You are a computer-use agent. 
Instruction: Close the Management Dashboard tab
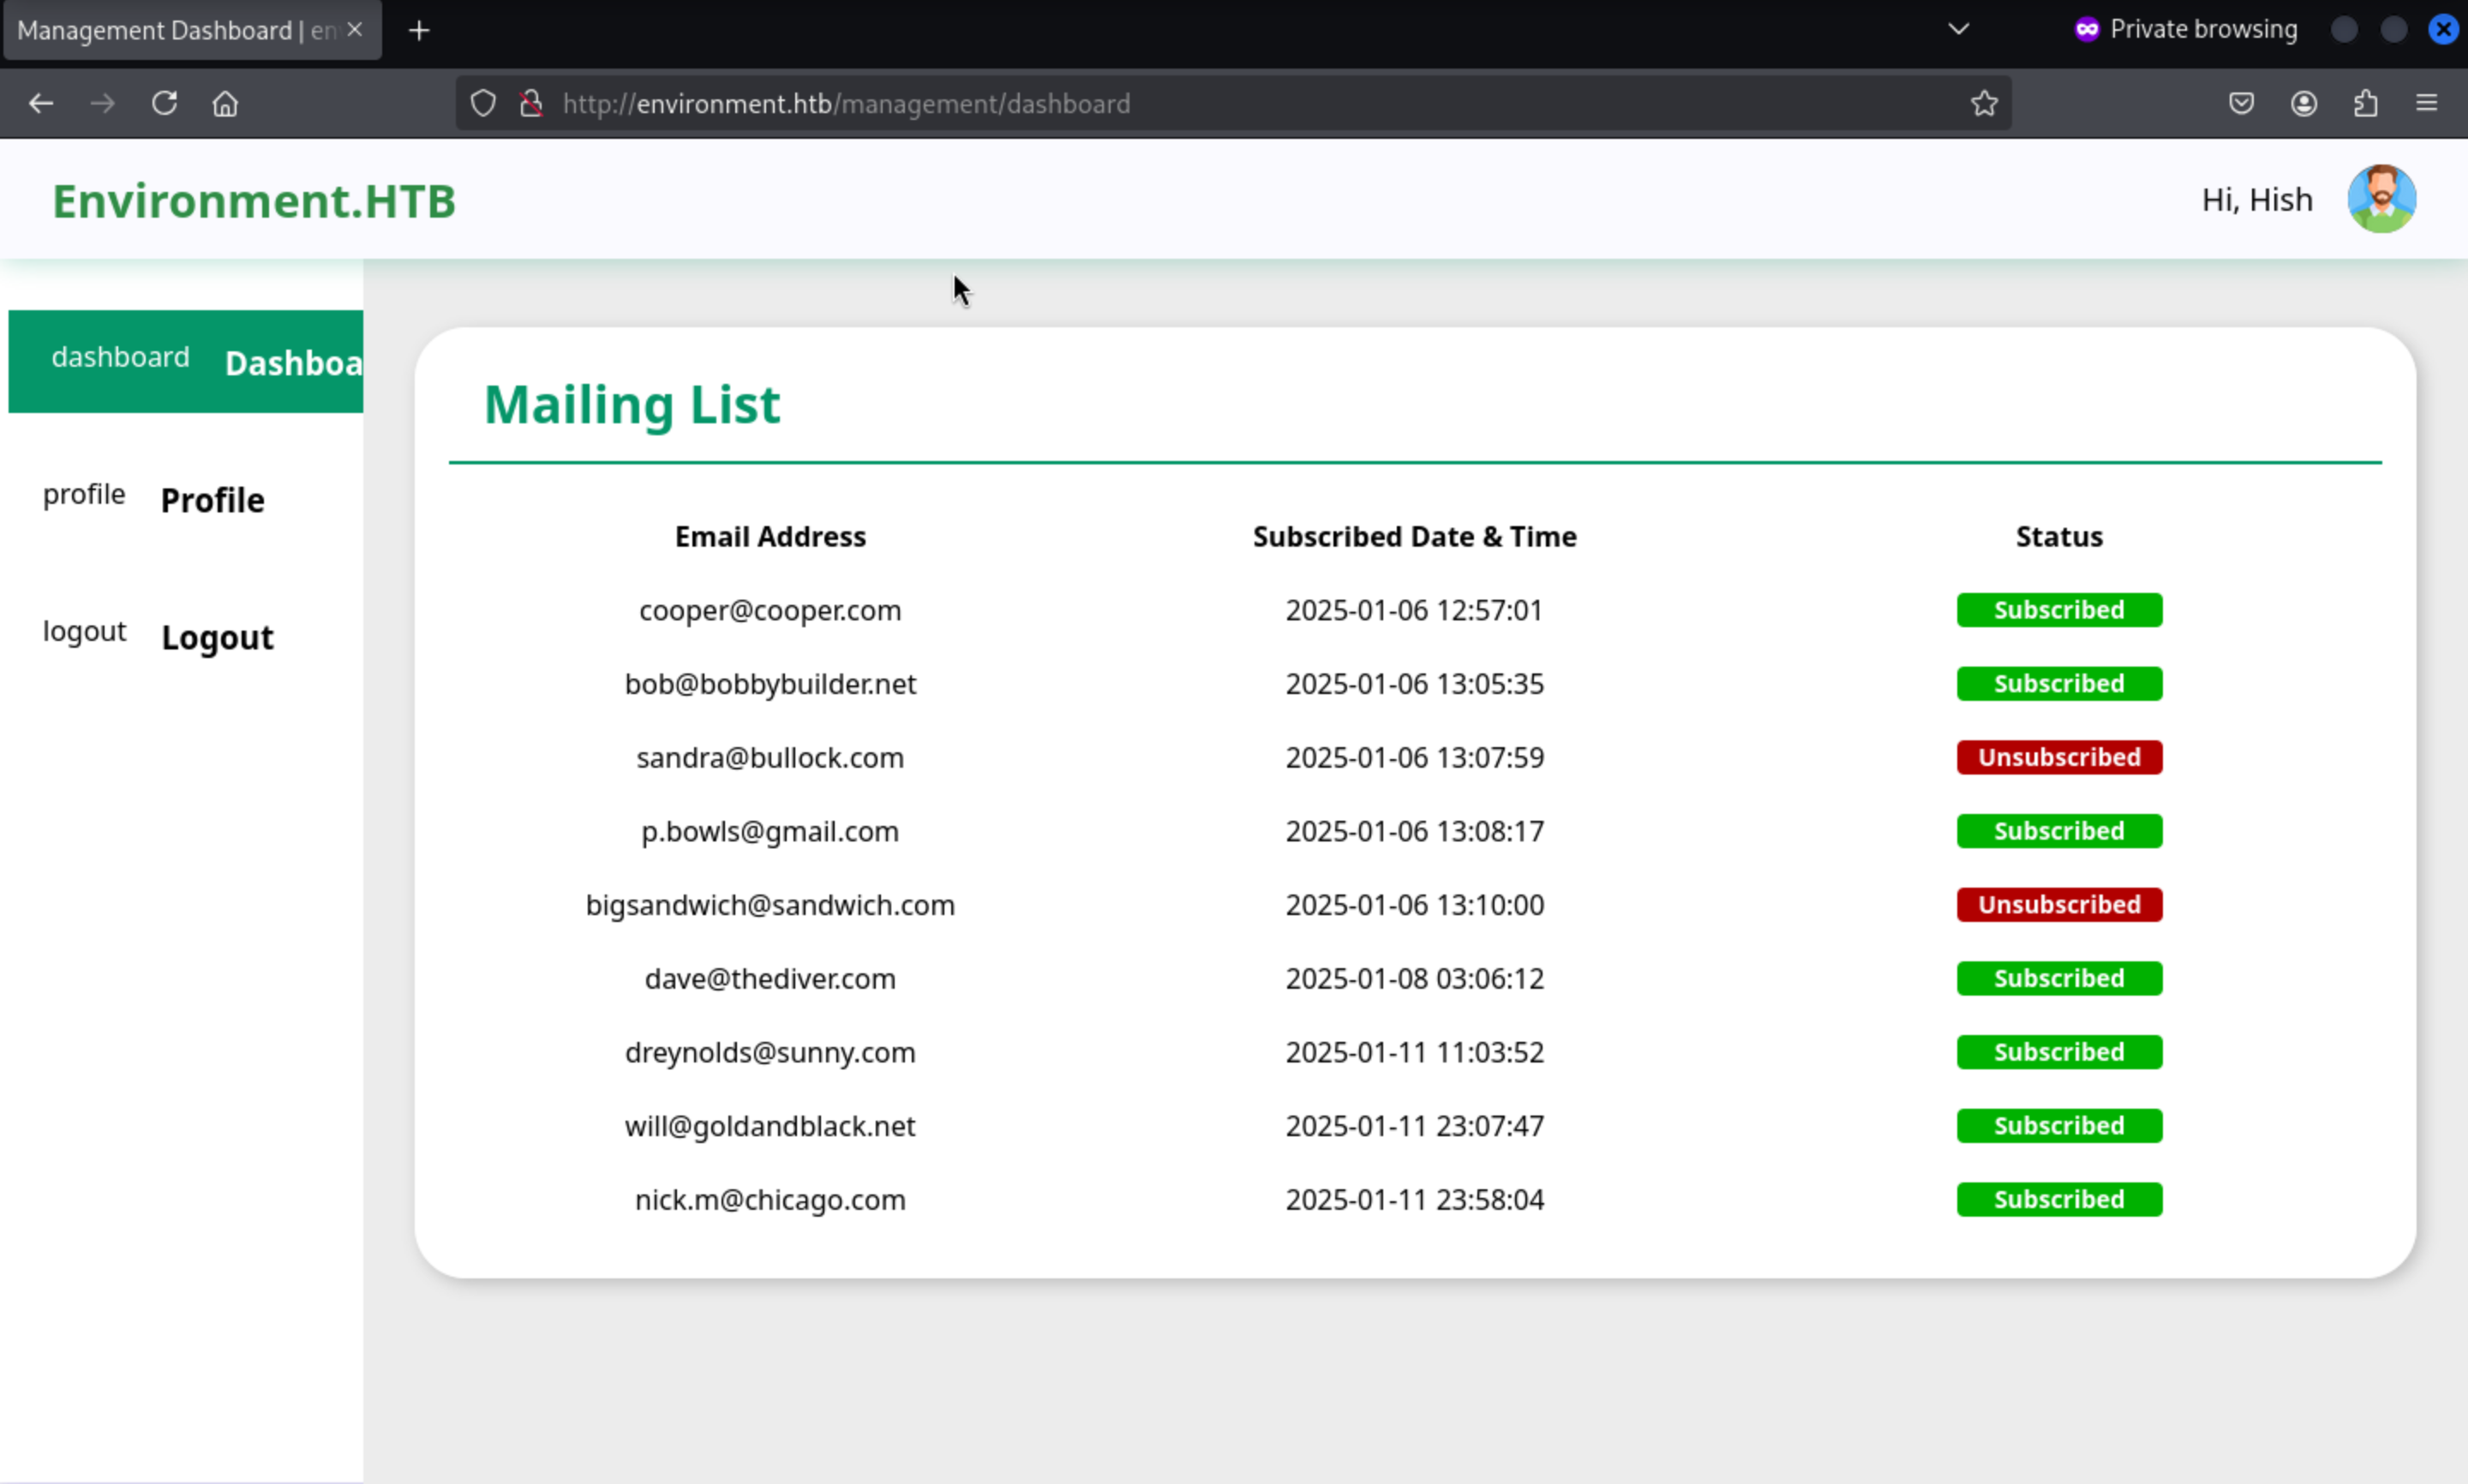[354, 30]
